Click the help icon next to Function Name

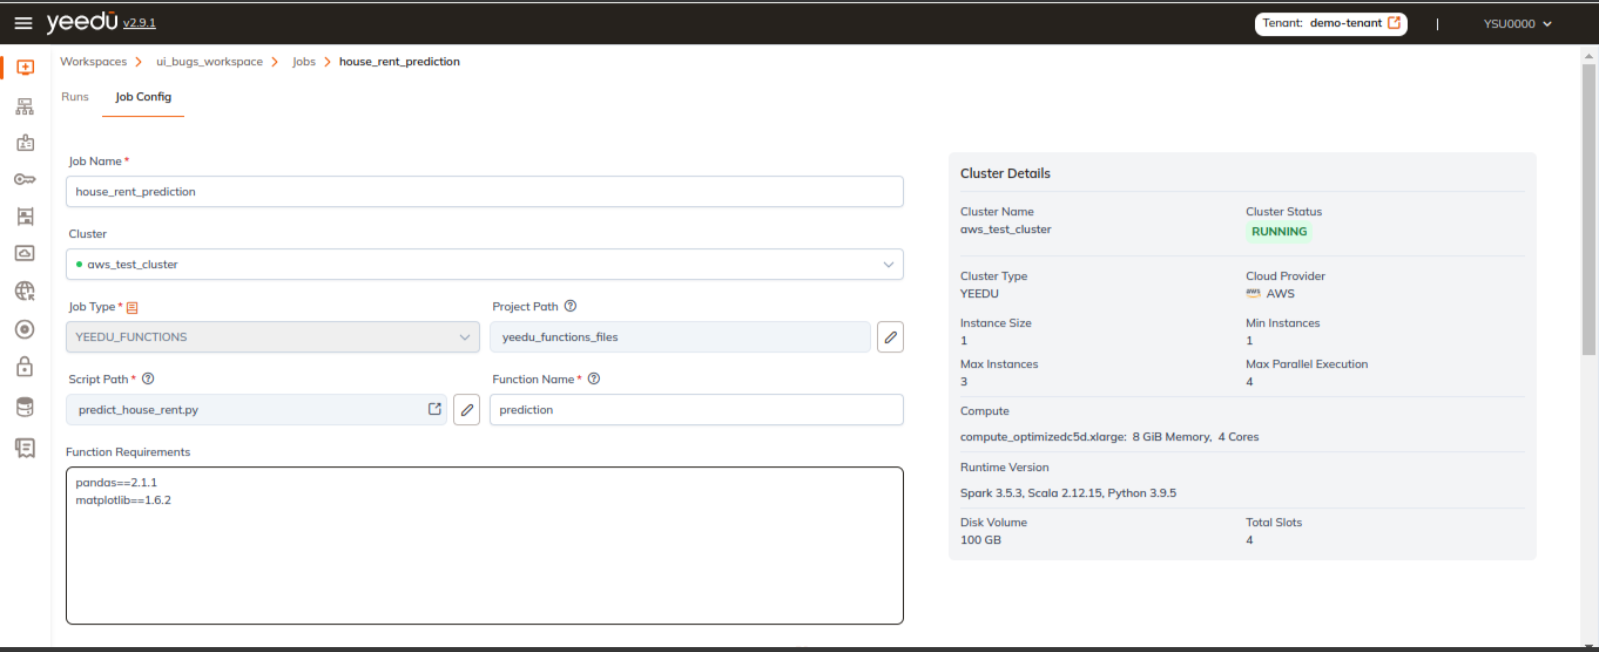(x=594, y=379)
